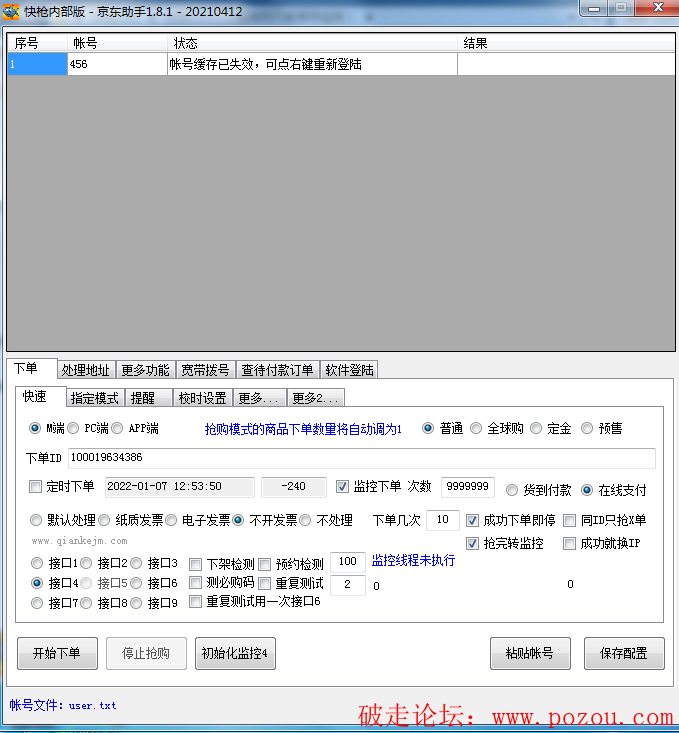This screenshot has width=679, height=733.
Task: Click the 次数 field showing 9999999
Action: (468, 487)
